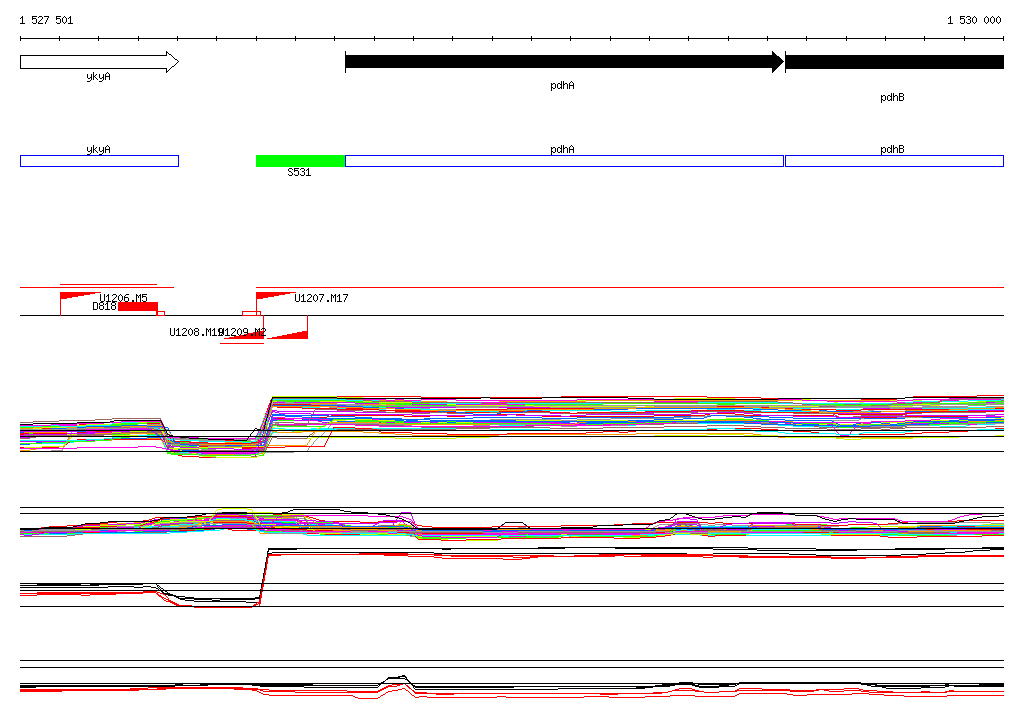Click the end coordinate label 1 530 000
The image size is (1024, 714).
974,20
